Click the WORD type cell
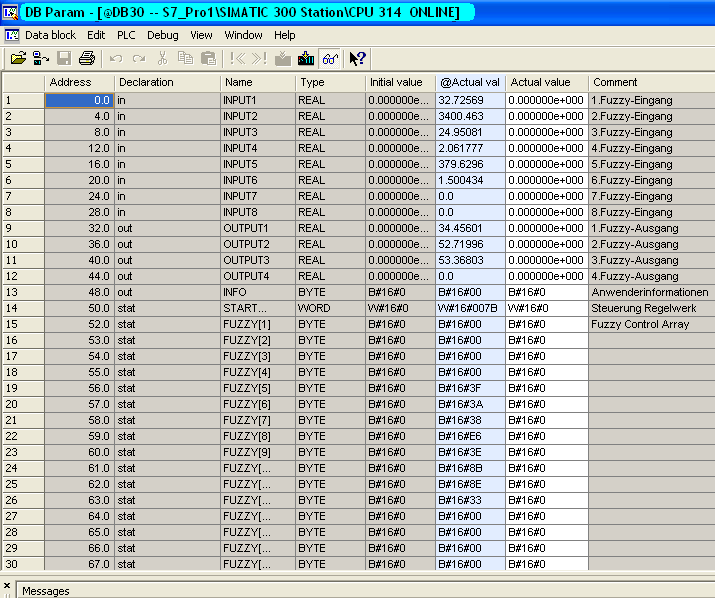This screenshot has width=715, height=598. [x=331, y=308]
